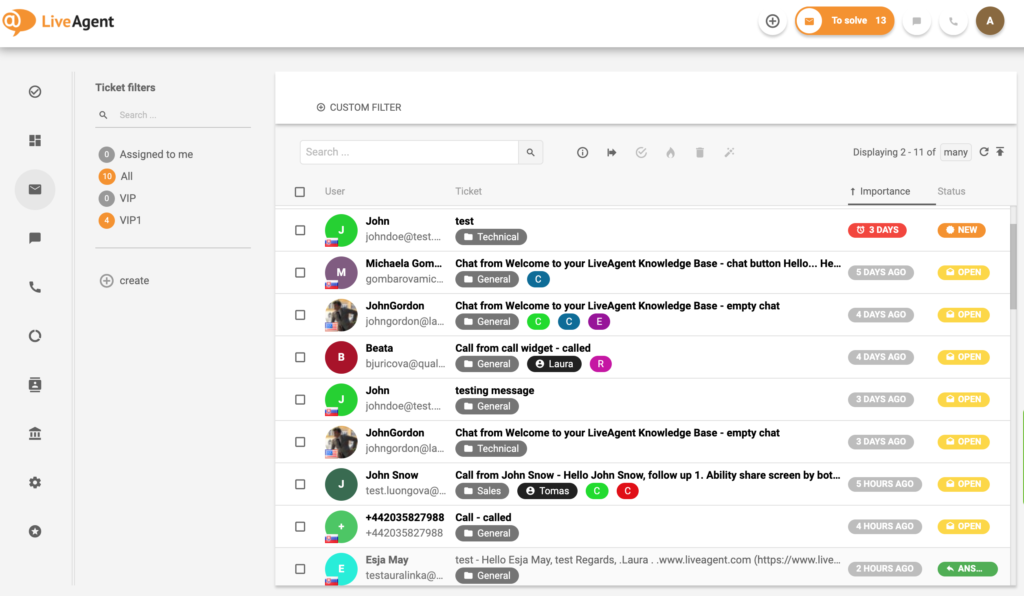Select the trash icon to delete tickets
The image size is (1024, 596).
(699, 152)
